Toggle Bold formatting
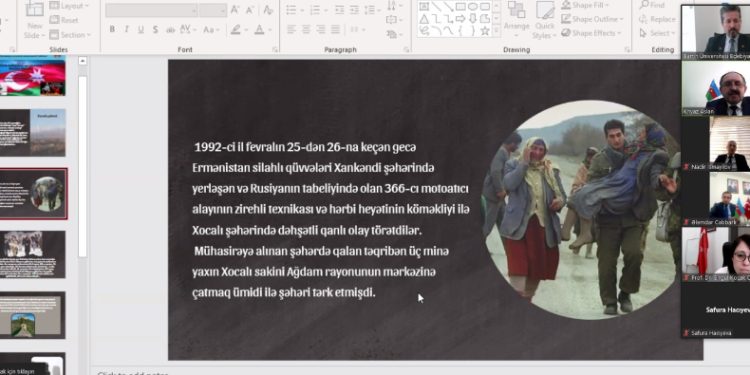 pos(112,30)
